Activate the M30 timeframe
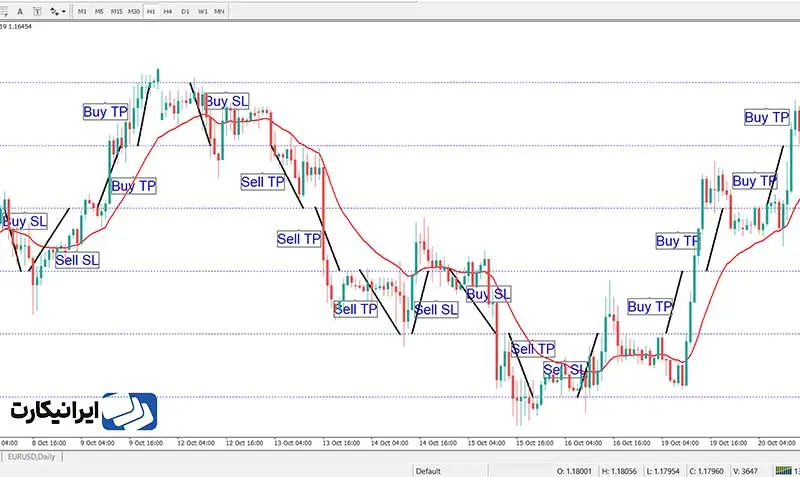 click(x=134, y=12)
